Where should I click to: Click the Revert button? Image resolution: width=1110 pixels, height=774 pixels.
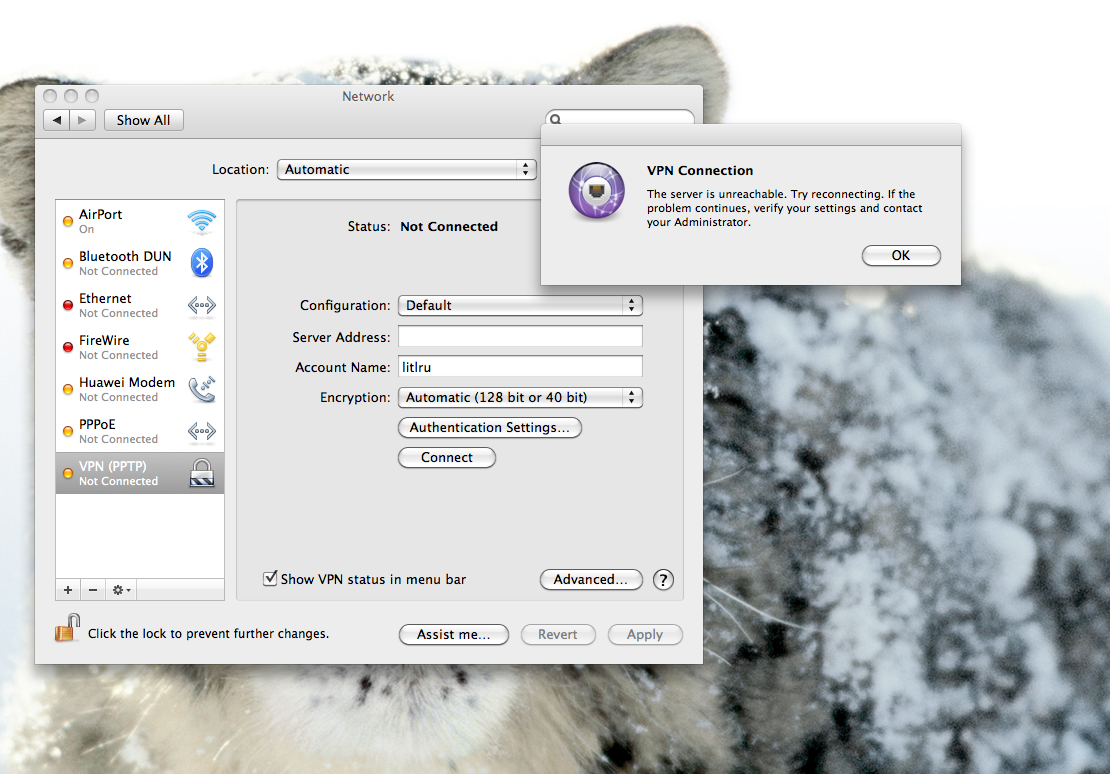[x=558, y=634]
